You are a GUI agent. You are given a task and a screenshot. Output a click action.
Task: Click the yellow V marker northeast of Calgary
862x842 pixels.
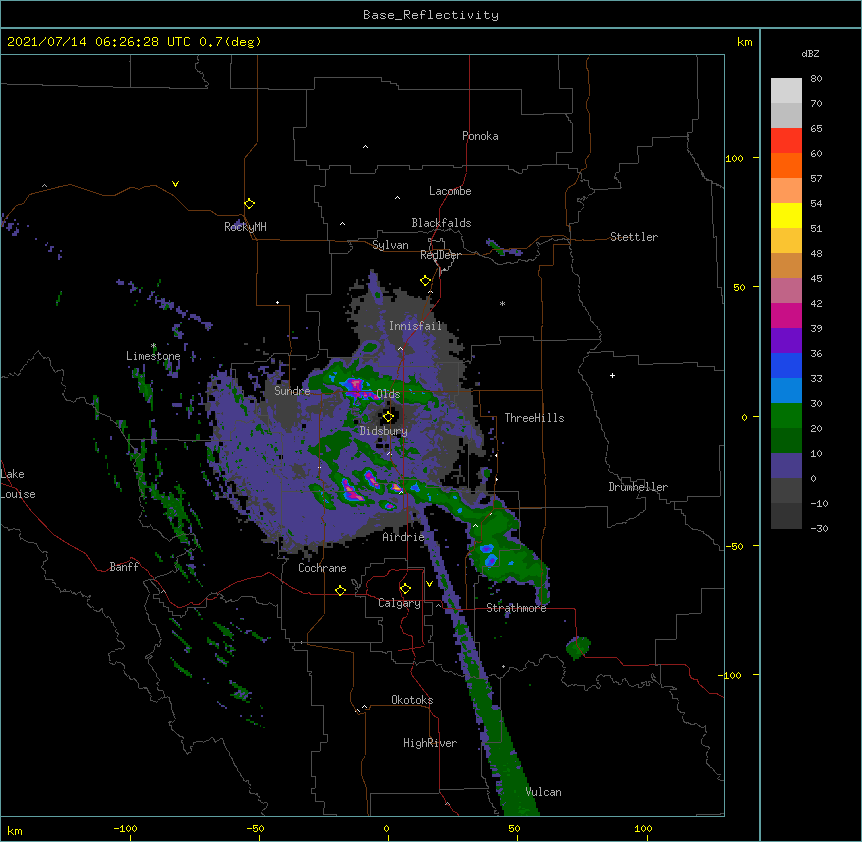[x=429, y=584]
